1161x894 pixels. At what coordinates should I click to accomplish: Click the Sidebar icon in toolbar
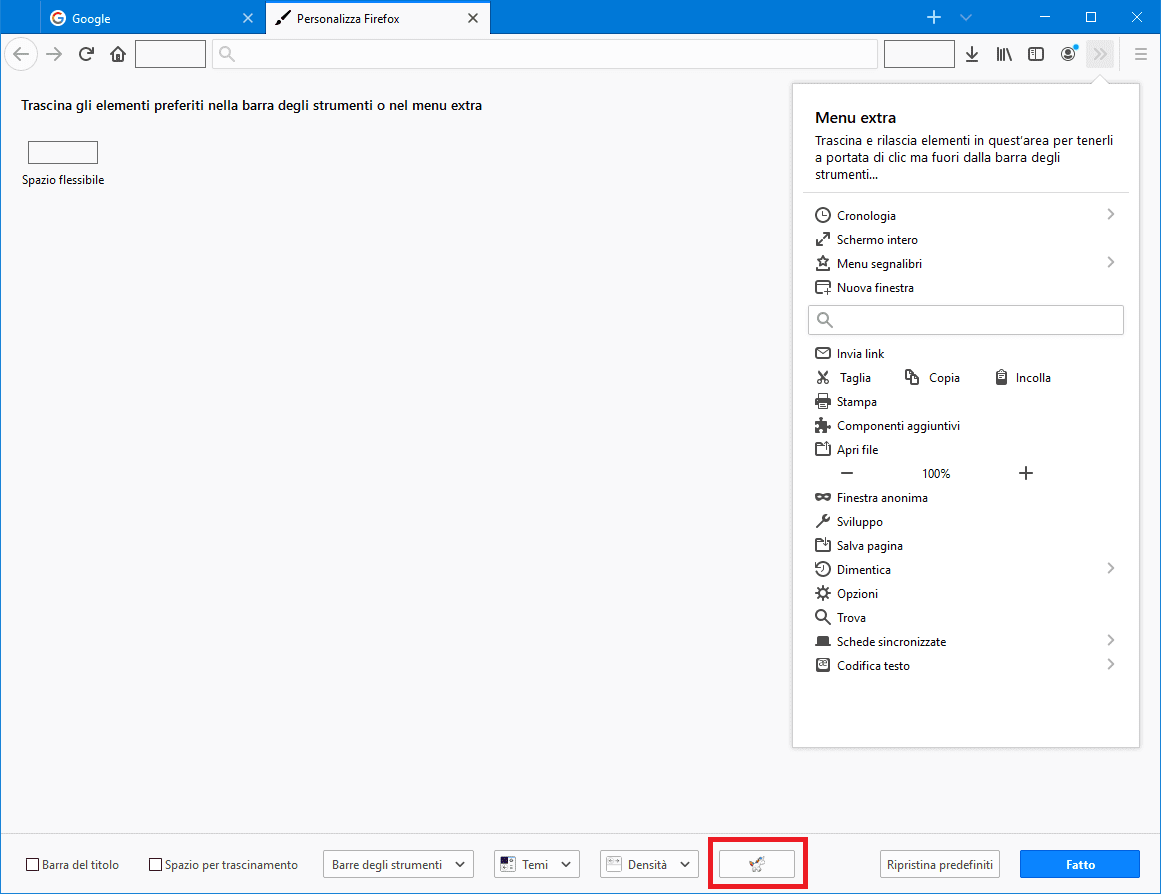click(x=1036, y=54)
